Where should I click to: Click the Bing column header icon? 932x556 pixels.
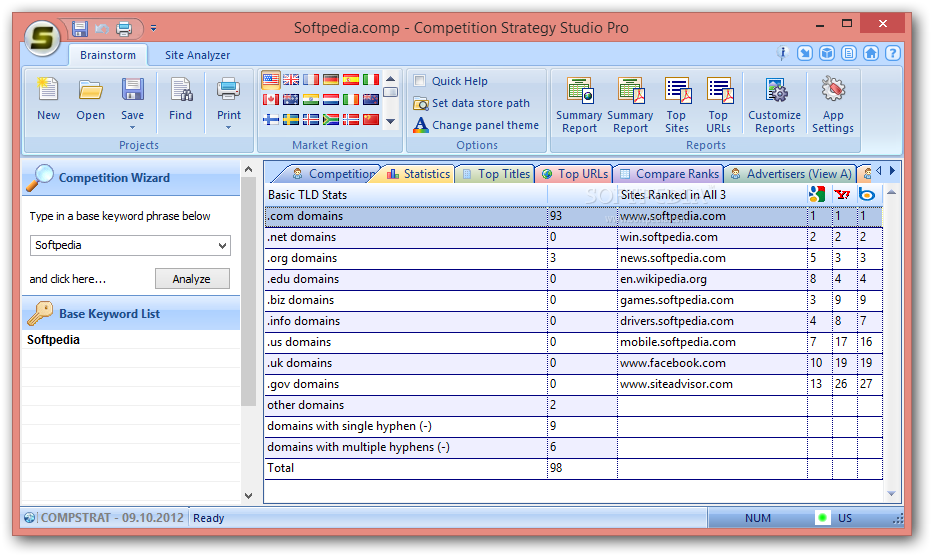coord(867,194)
